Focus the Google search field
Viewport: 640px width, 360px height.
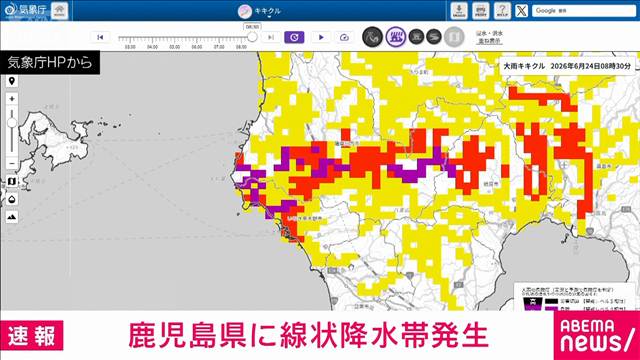point(584,11)
